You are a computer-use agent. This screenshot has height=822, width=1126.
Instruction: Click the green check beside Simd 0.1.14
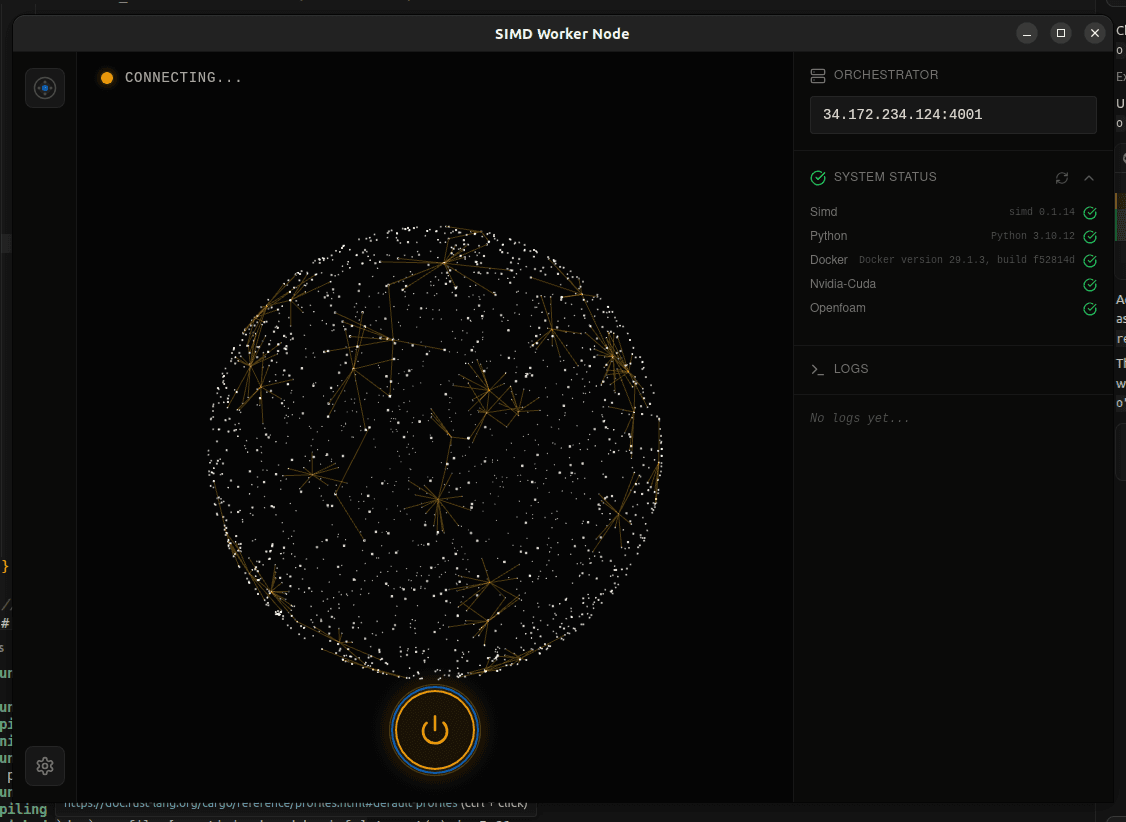coord(1089,212)
